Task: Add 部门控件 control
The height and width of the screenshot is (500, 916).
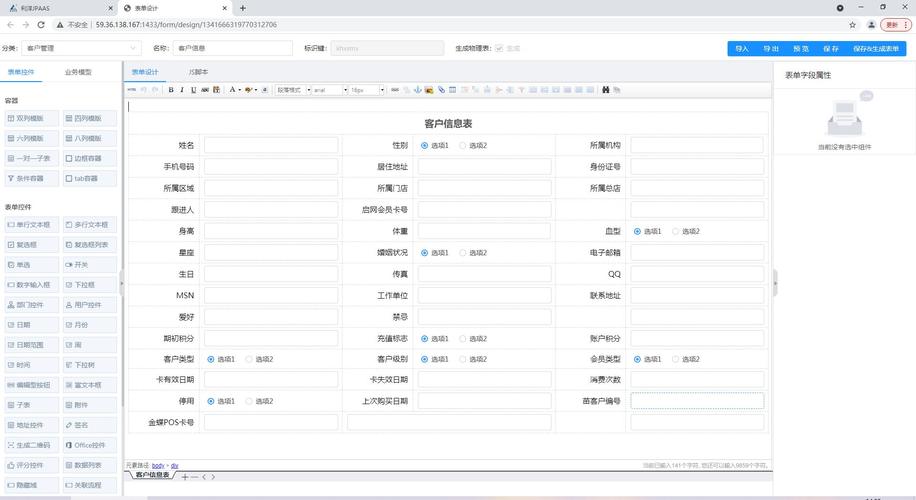Action: [32, 305]
